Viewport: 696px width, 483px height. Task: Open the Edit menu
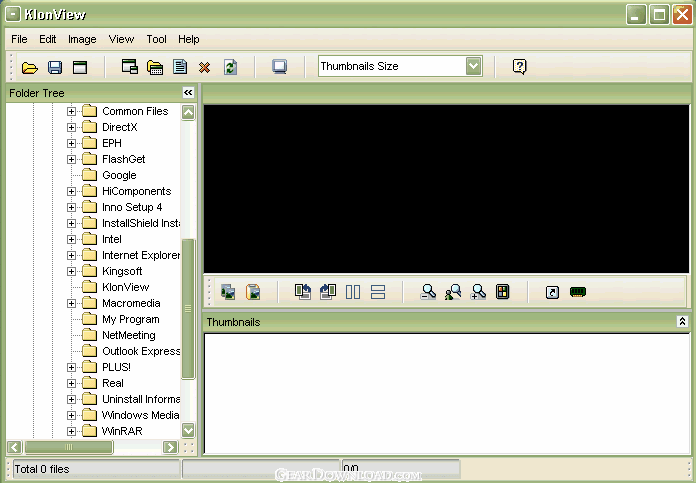pyautogui.click(x=47, y=39)
